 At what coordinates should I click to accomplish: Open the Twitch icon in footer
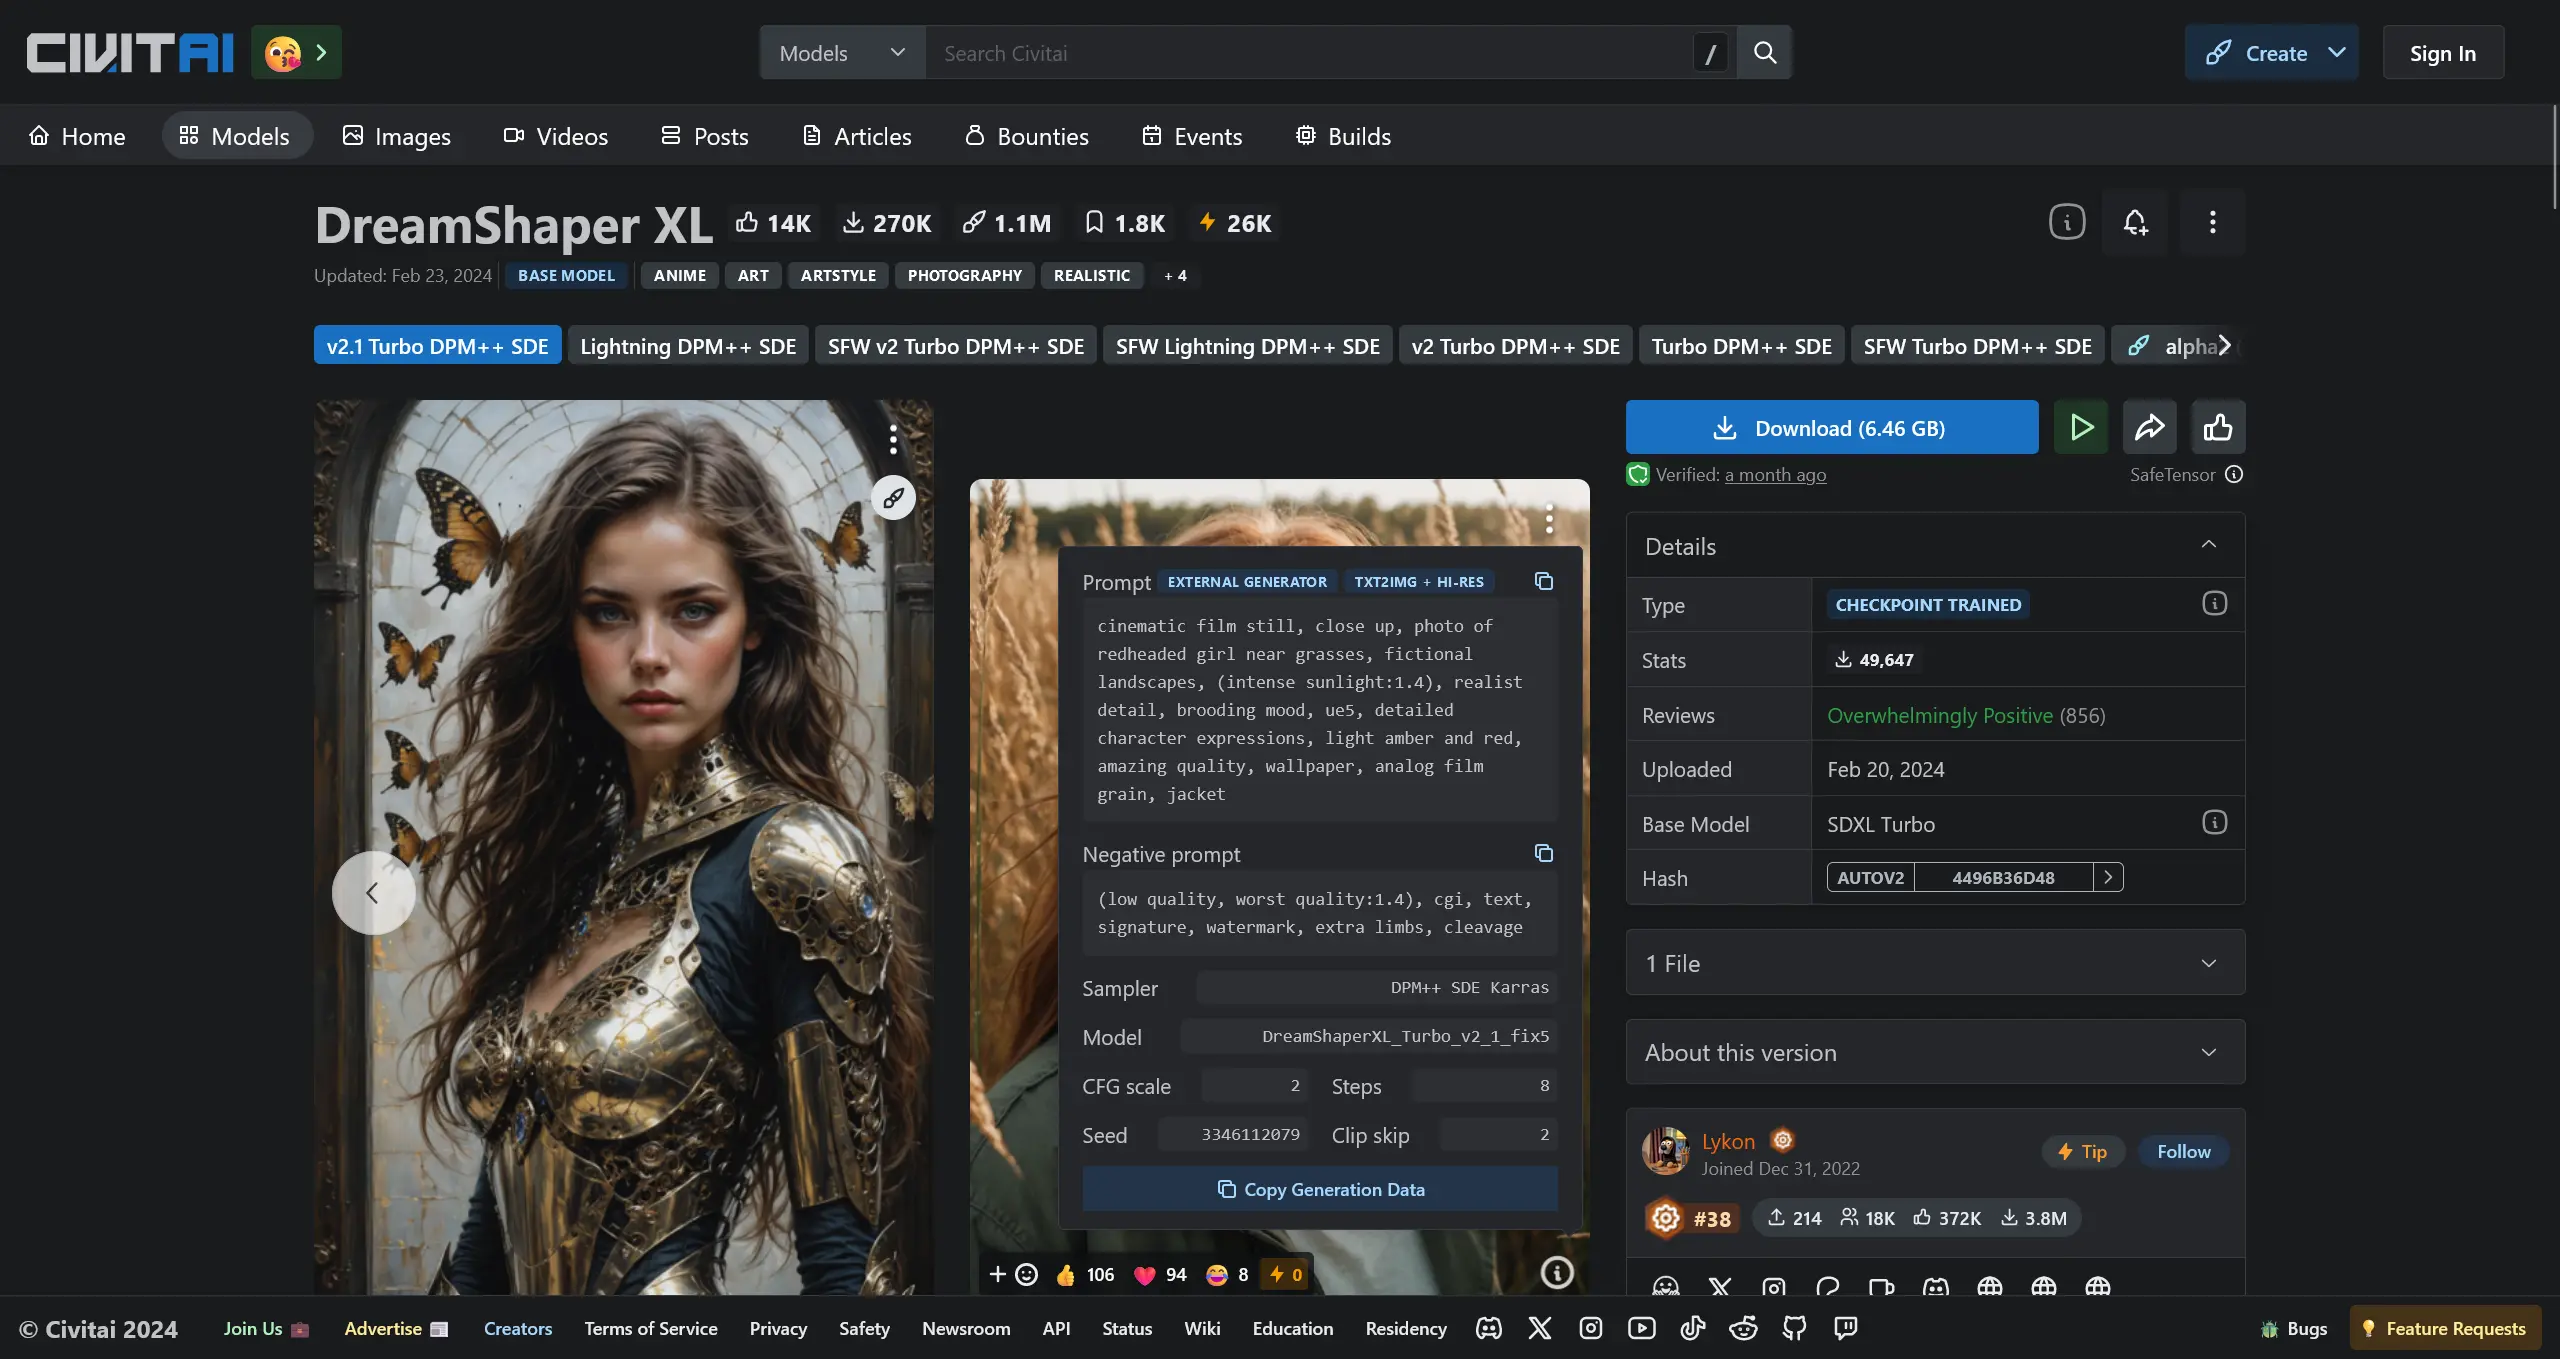(1846, 1328)
